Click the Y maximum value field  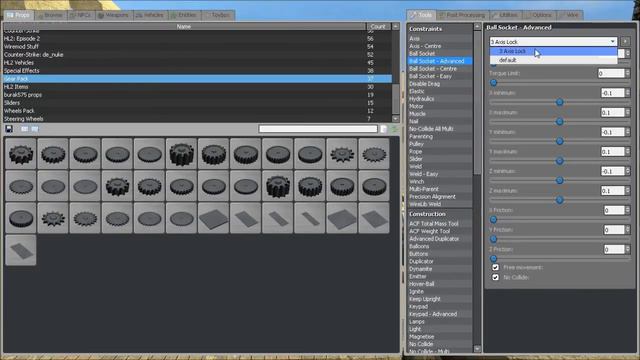click(613, 151)
